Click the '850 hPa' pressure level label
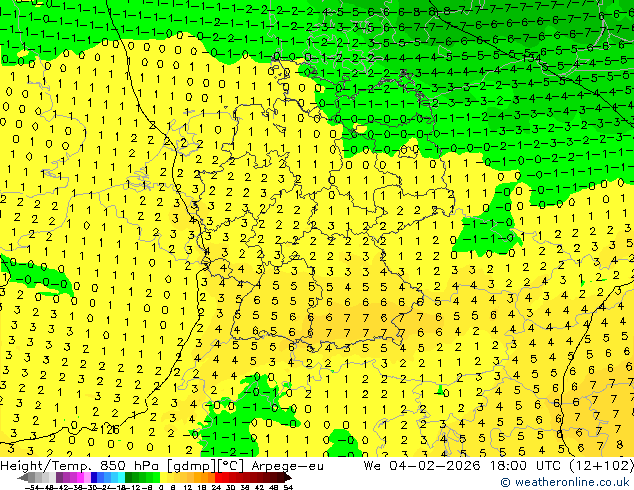Image resolution: width=634 pixels, height=490 pixels. coord(129,466)
